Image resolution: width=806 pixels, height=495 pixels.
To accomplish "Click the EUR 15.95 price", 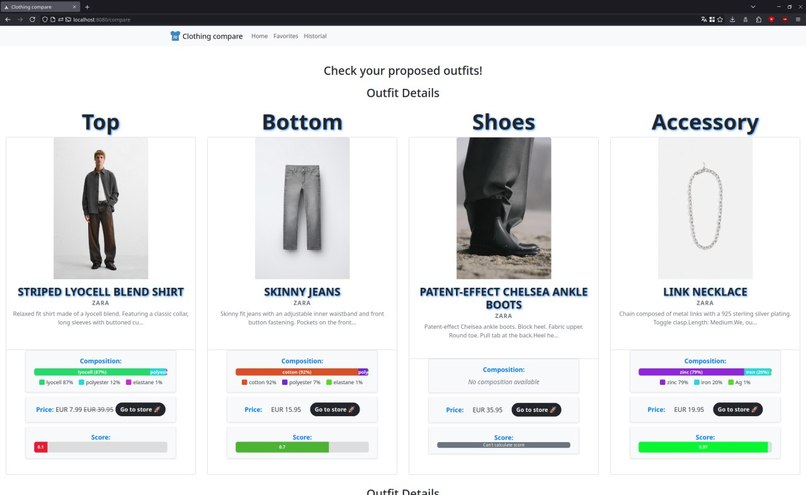I will pos(286,410).
